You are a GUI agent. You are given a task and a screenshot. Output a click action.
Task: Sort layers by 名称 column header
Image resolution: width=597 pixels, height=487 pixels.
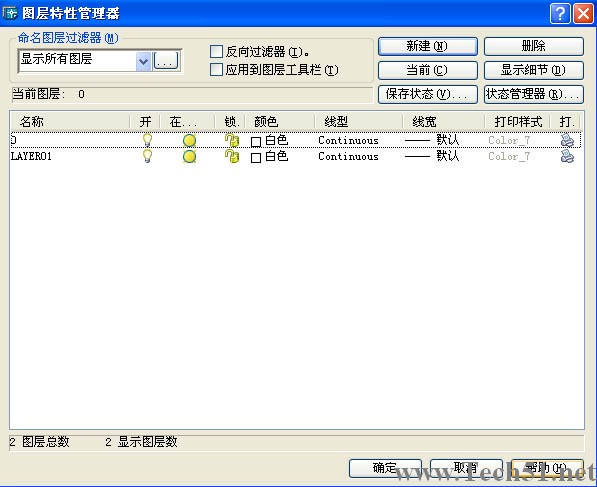[x=70, y=122]
